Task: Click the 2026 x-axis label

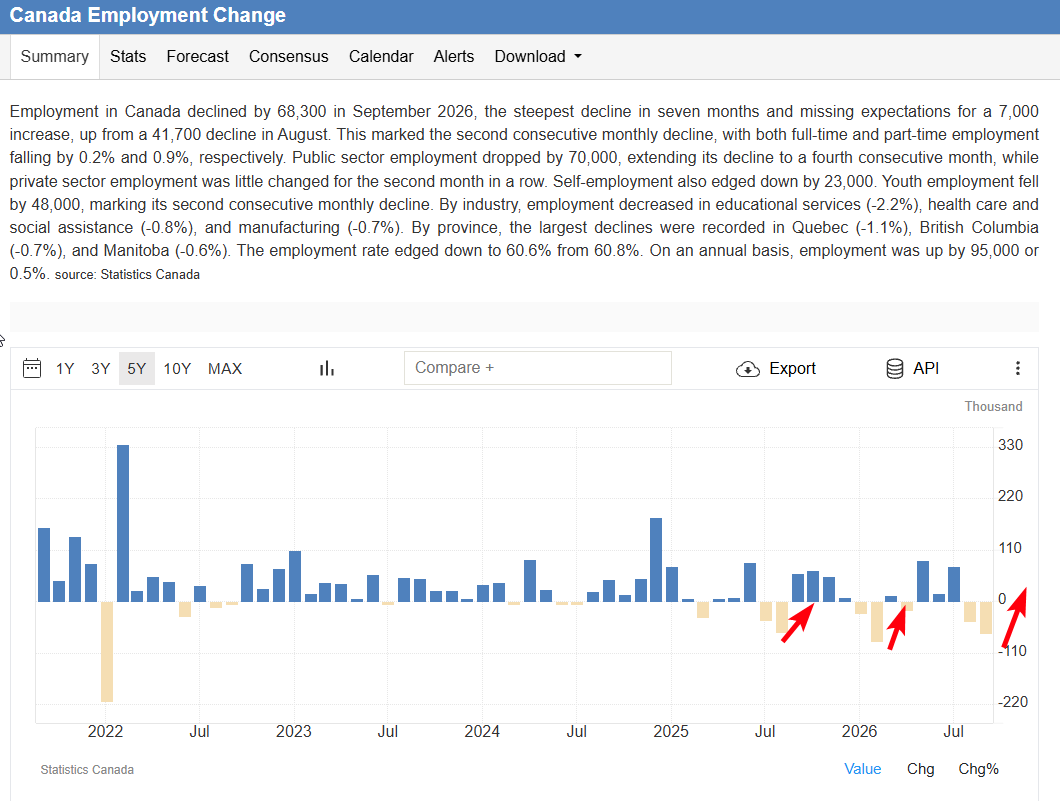Action: (859, 731)
